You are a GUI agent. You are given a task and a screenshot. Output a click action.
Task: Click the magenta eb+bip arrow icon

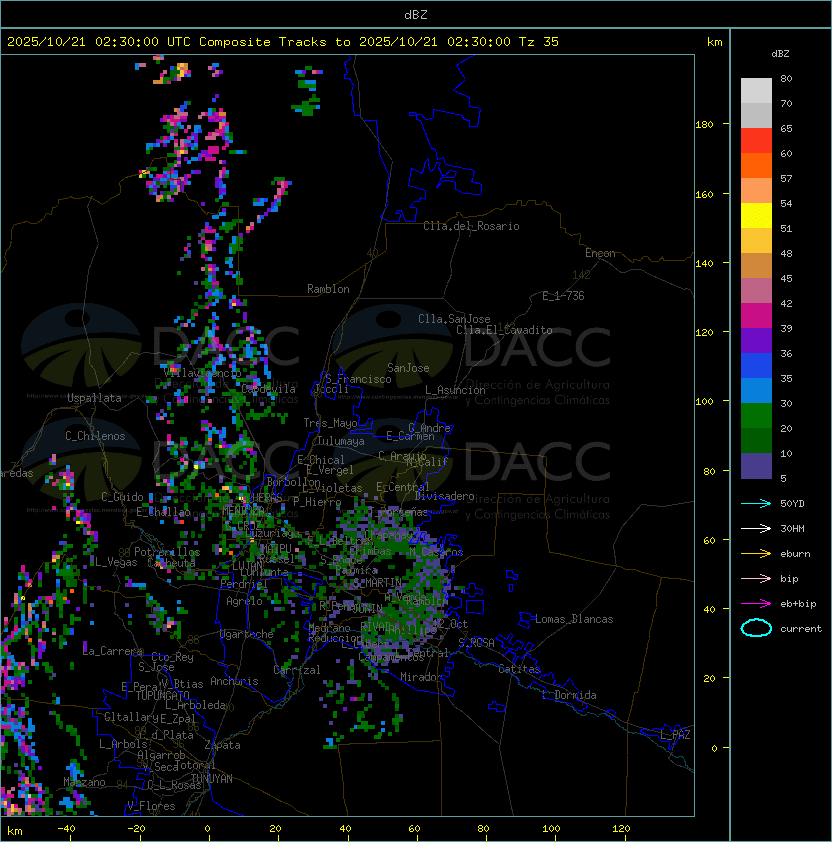(756, 604)
